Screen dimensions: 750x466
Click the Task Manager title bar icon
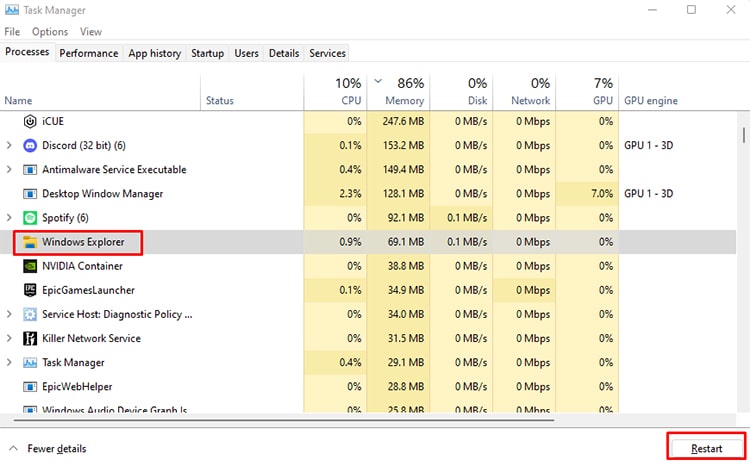click(11, 10)
